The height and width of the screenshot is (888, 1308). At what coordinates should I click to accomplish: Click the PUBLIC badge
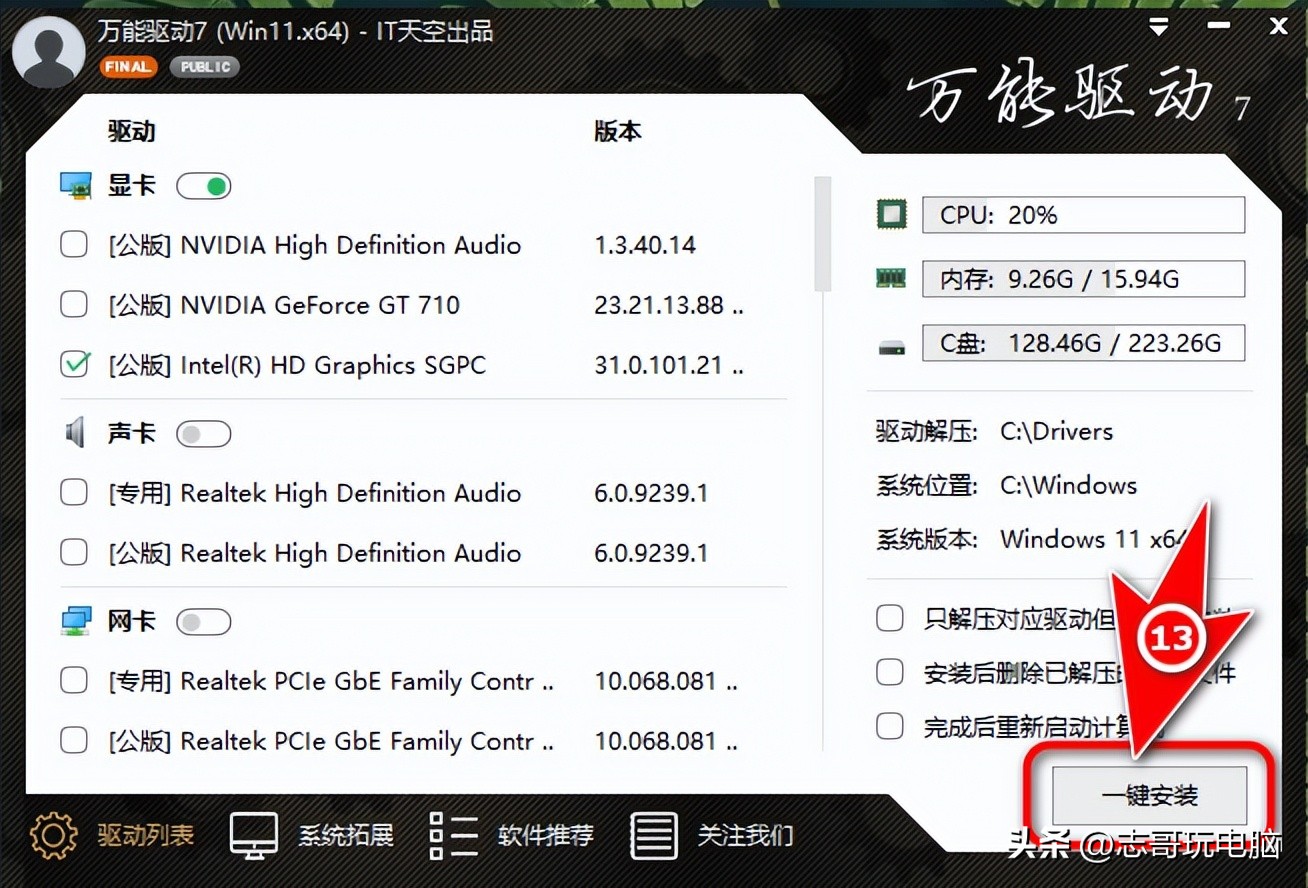click(x=205, y=67)
